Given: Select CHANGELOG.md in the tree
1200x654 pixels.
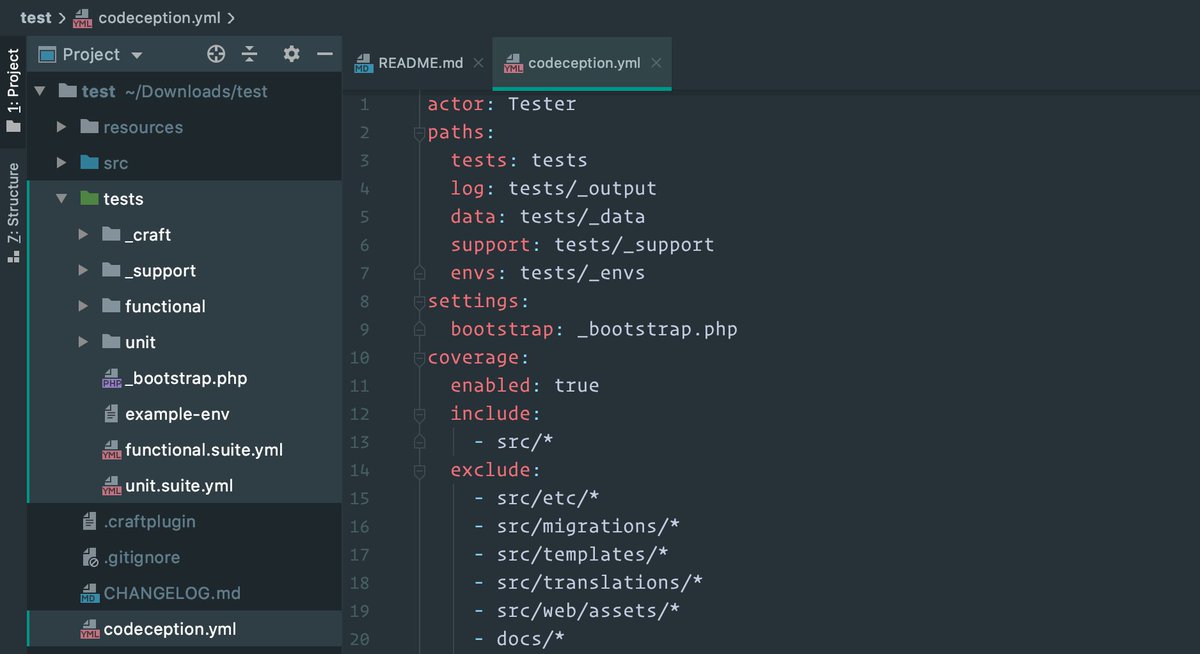Looking at the screenshot, I should pyautogui.click(x=172, y=593).
